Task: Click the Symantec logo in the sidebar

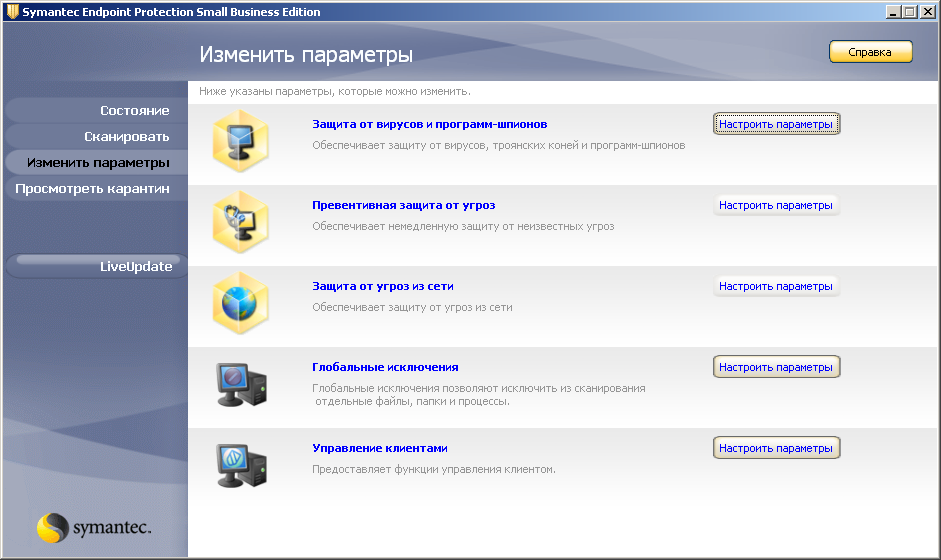Action: pos(94,528)
